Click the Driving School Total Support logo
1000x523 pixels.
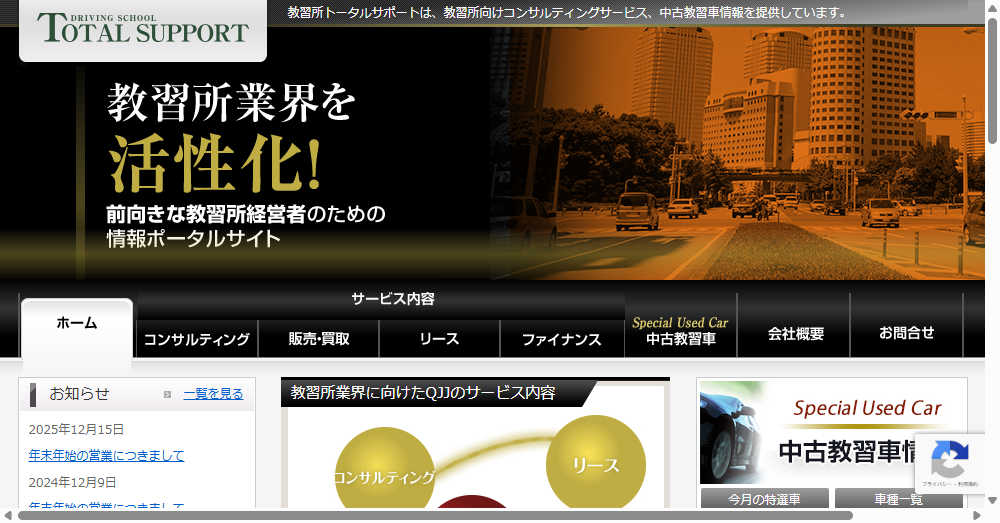coord(143,28)
